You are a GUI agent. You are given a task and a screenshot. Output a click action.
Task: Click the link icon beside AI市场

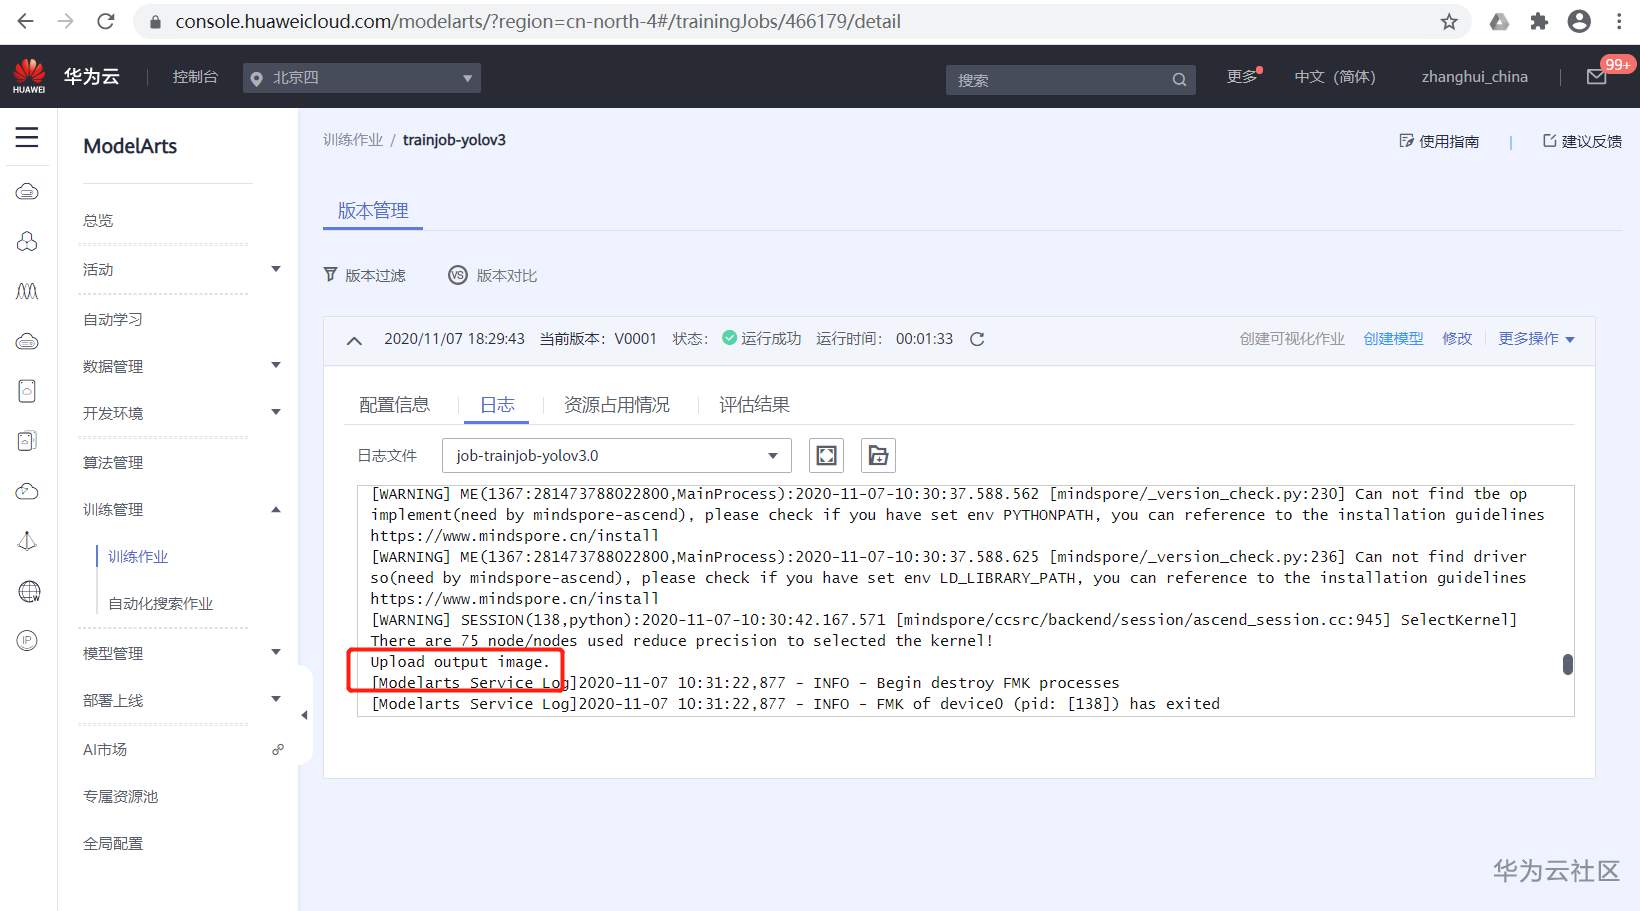278,749
